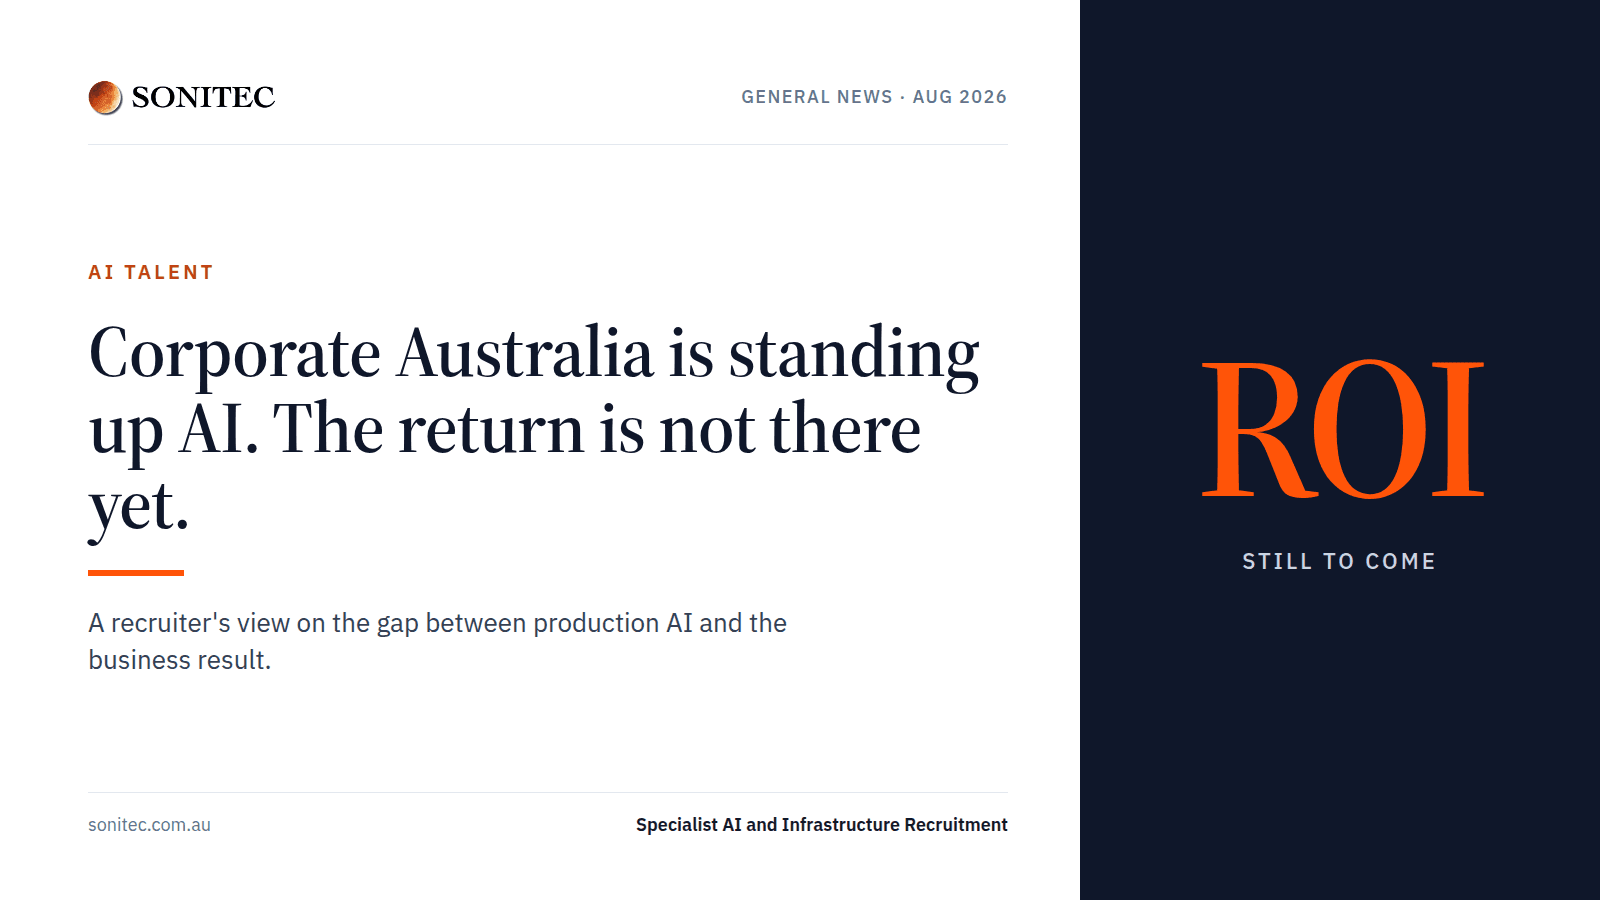Click the 'STILL TO COME' caption
The width and height of the screenshot is (1600, 900).
(x=1339, y=561)
